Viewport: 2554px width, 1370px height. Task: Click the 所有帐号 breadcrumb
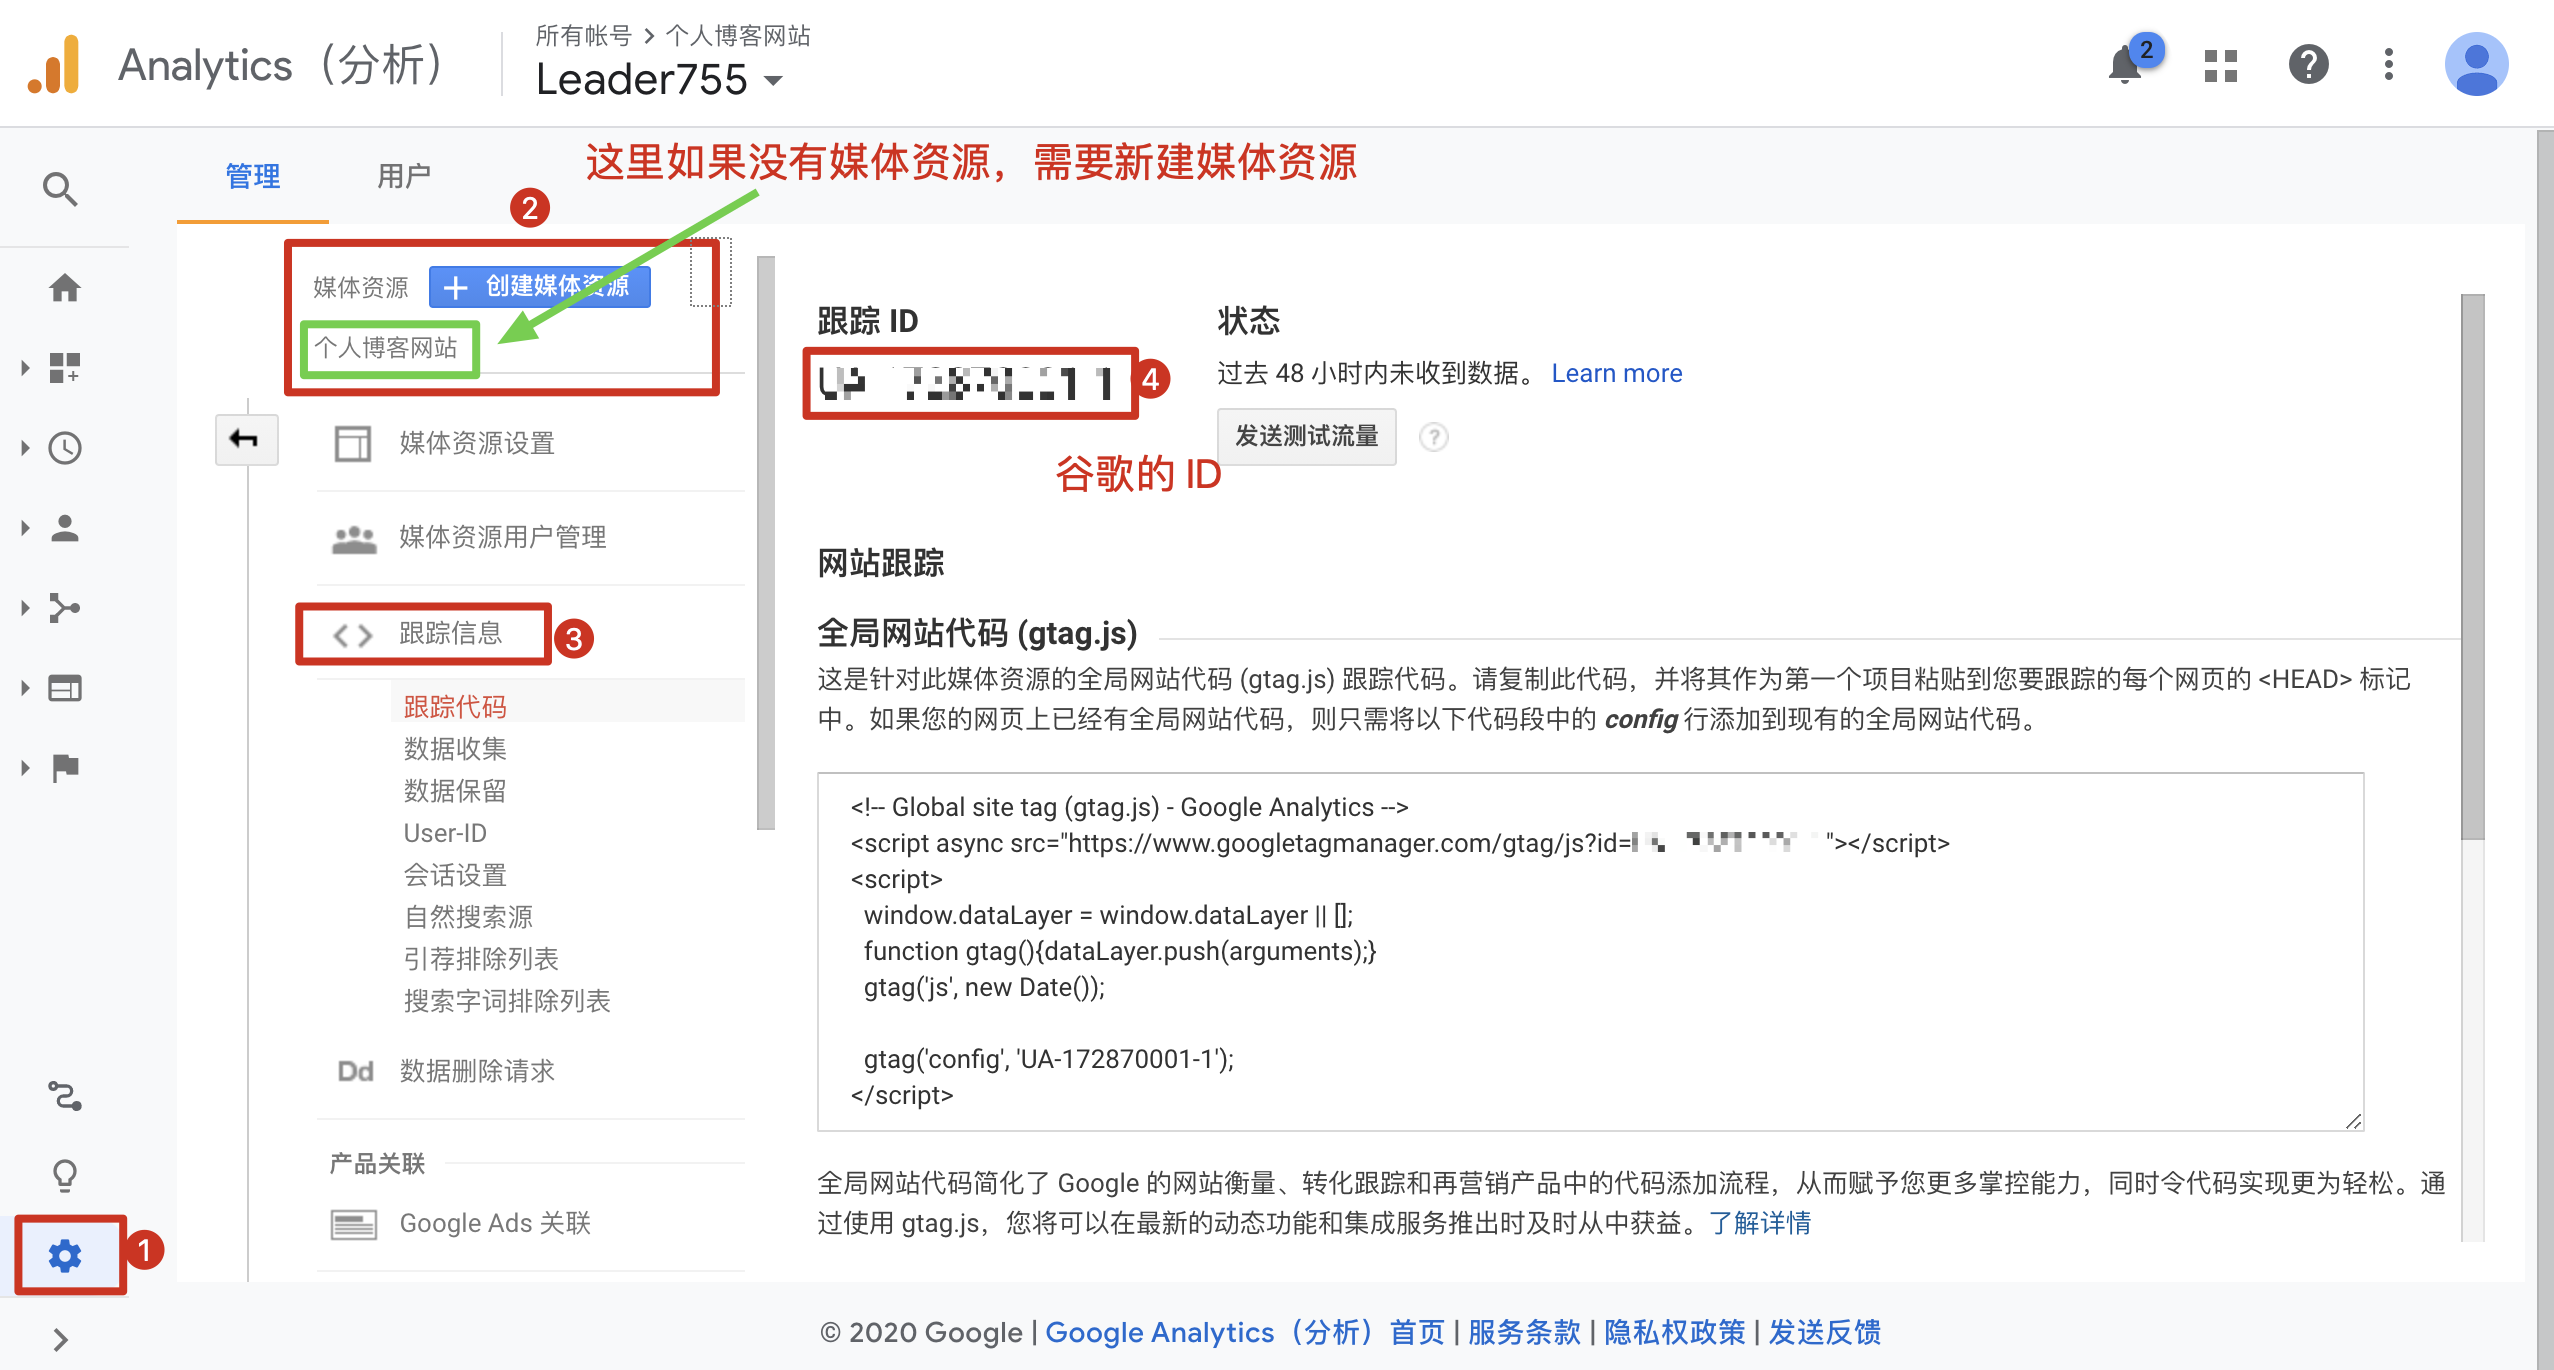coord(583,36)
